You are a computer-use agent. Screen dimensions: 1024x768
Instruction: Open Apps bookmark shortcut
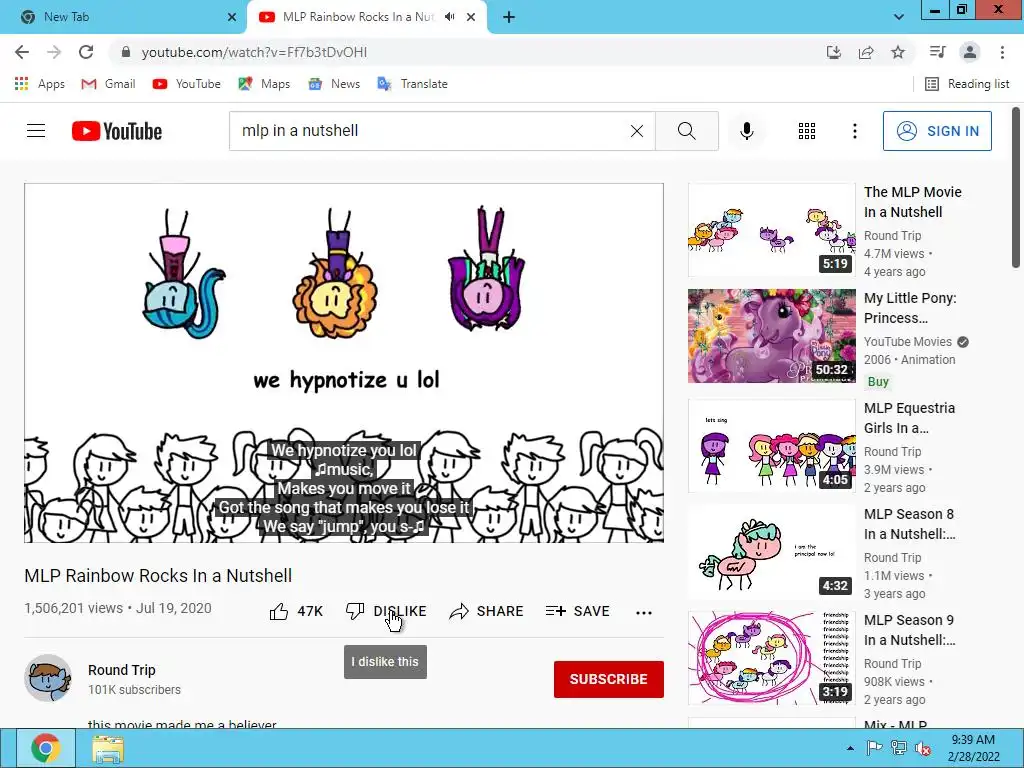click(40, 84)
